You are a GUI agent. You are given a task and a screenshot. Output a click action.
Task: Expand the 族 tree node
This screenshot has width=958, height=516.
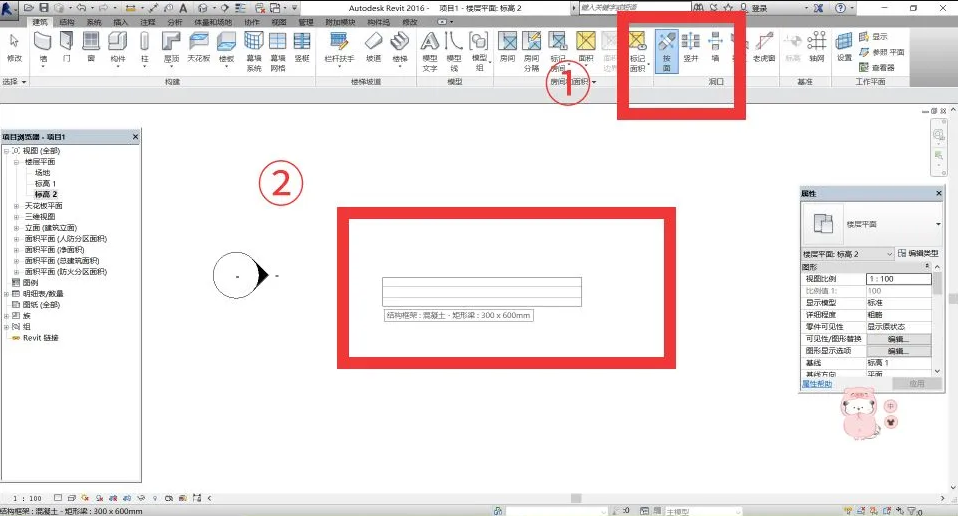6,316
